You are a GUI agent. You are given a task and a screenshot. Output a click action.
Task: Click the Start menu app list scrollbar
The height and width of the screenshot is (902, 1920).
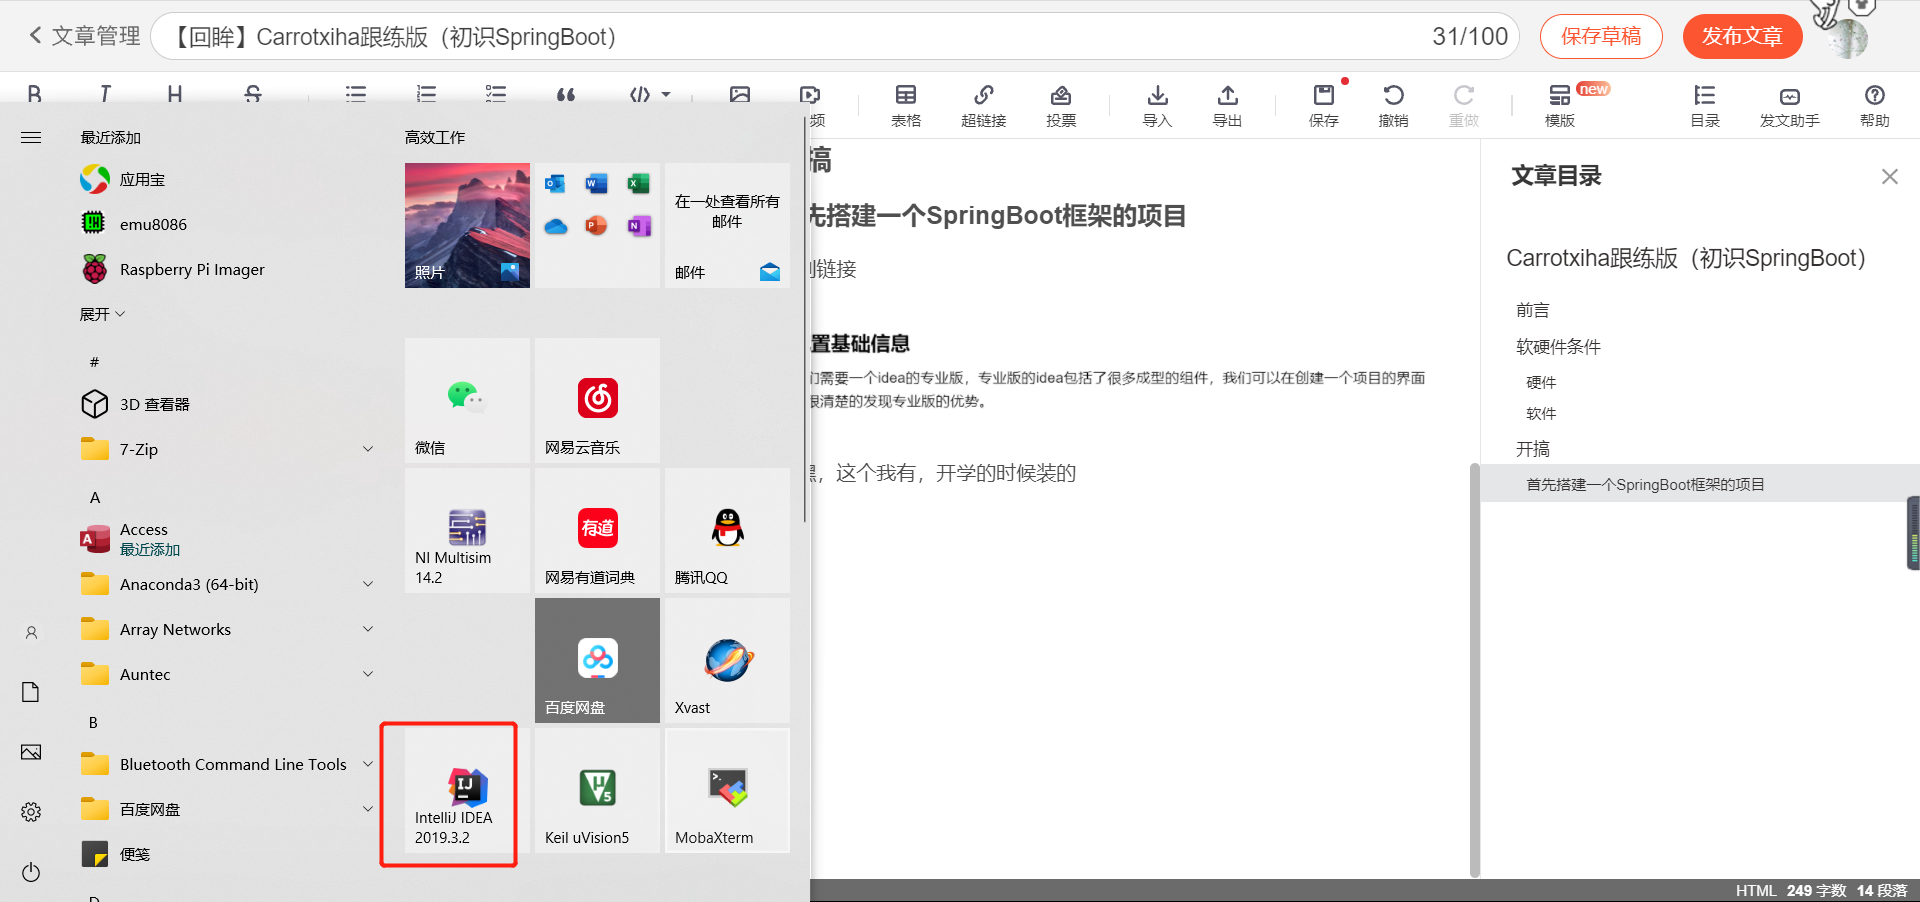click(x=804, y=320)
